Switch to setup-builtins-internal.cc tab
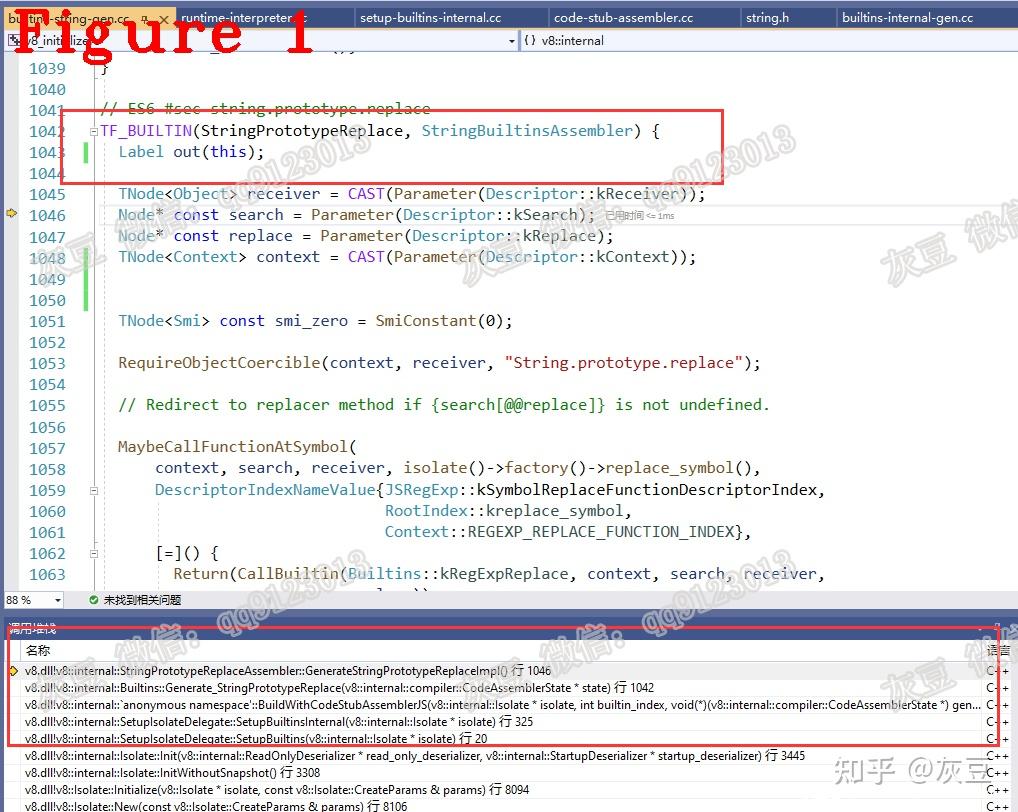This screenshot has width=1018, height=812. pyautogui.click(x=430, y=18)
